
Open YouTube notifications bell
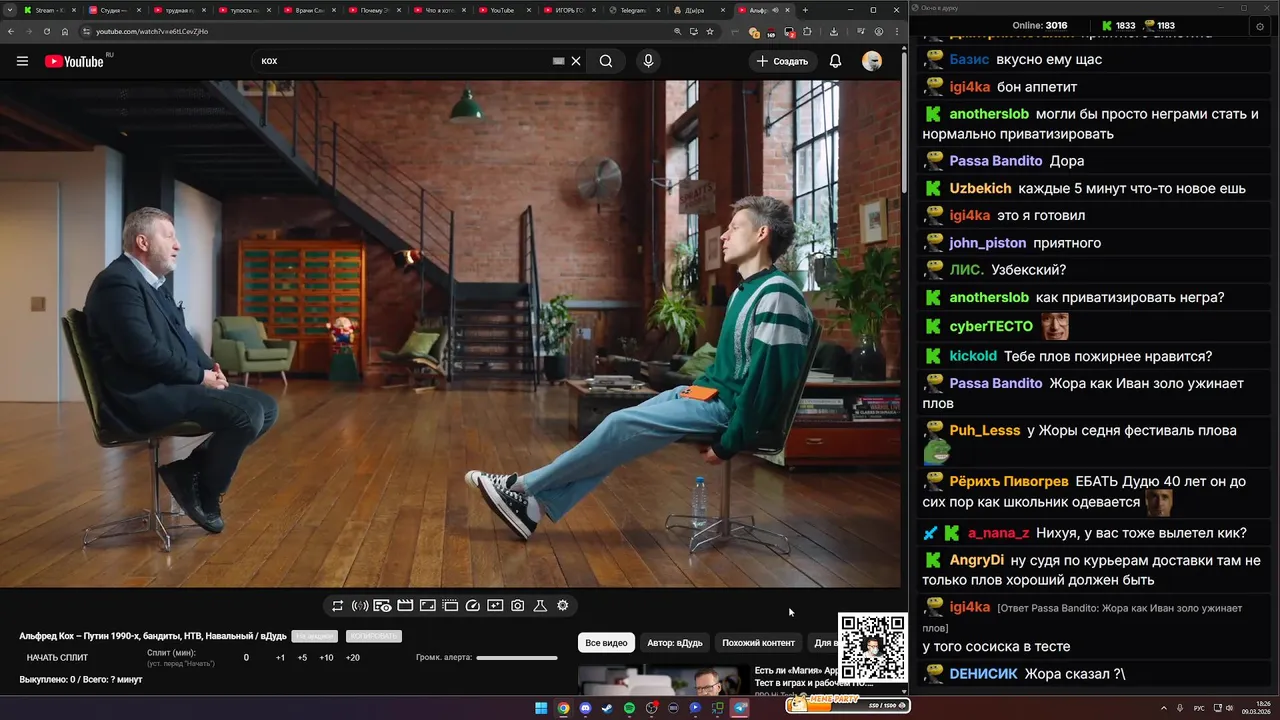835,61
